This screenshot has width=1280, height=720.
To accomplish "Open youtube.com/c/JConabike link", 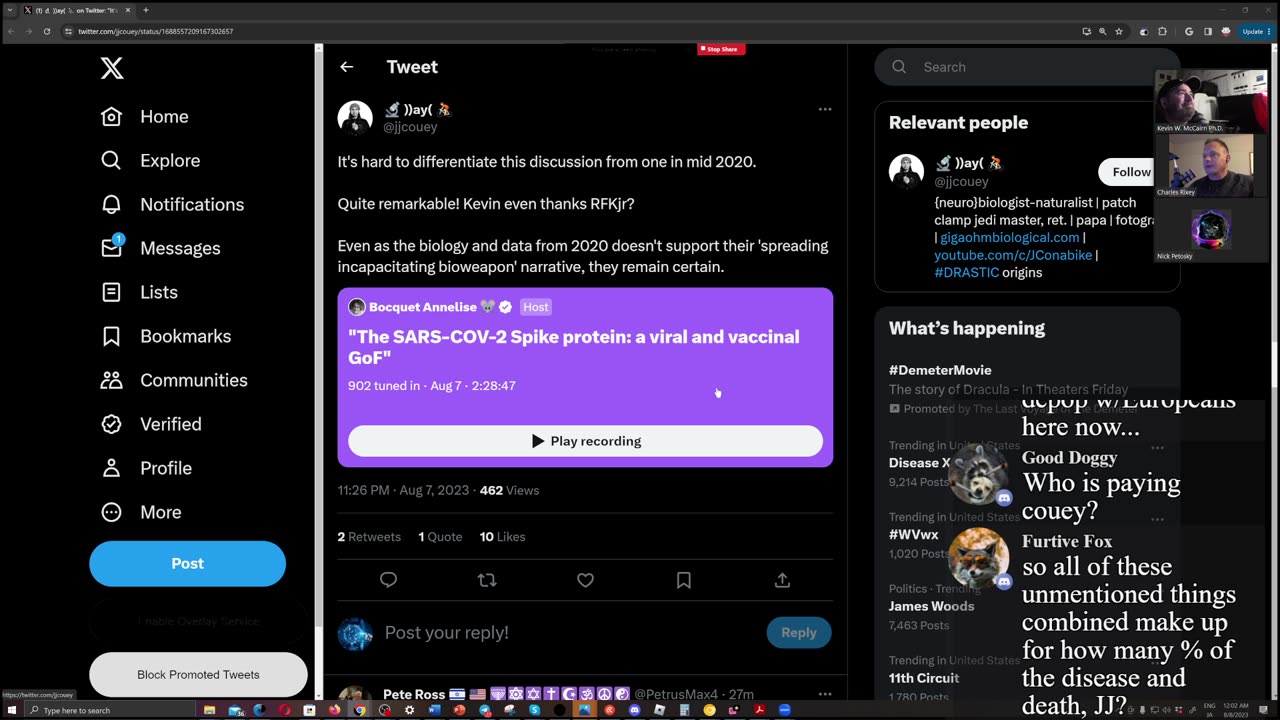I will (x=1013, y=255).
